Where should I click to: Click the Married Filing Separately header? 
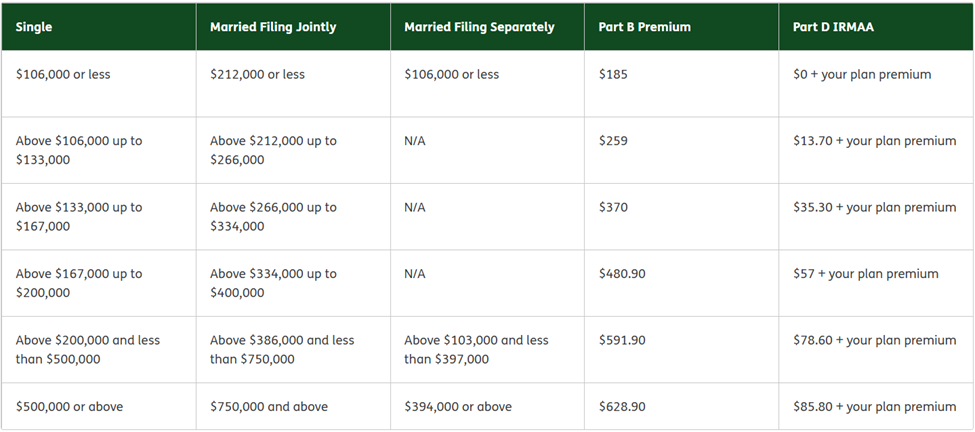coord(479,27)
